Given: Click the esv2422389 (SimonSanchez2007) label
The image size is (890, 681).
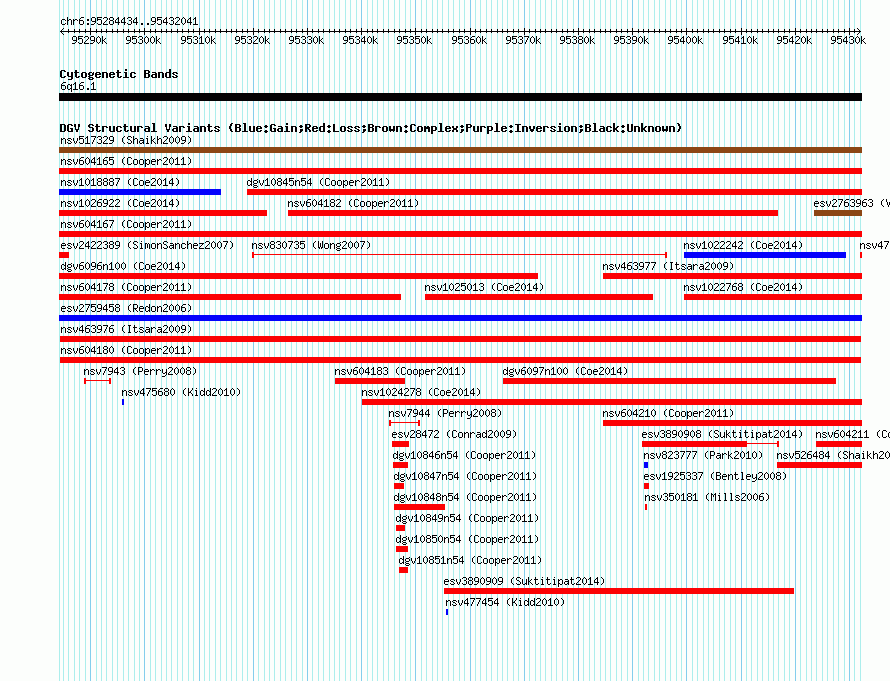Looking at the screenshot, I should coord(147,245).
